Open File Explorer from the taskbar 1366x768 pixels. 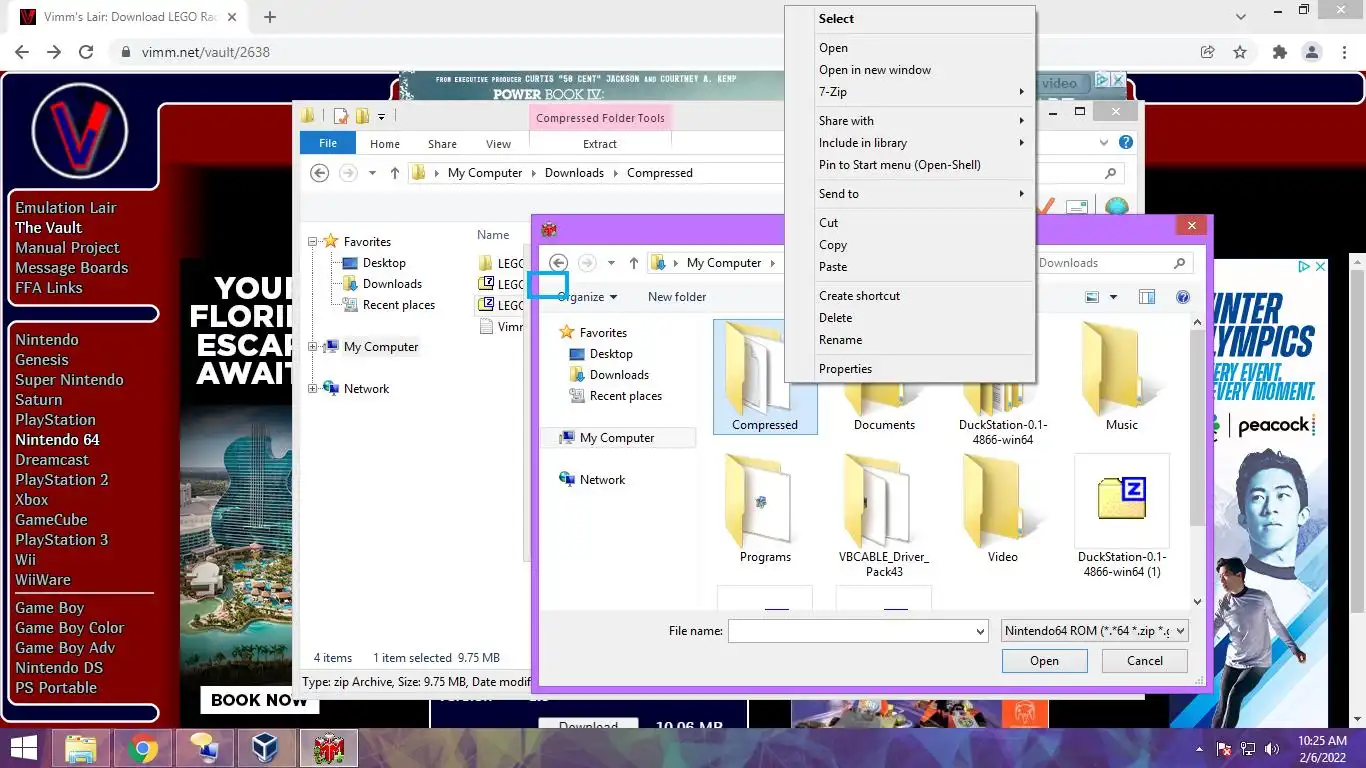81,748
